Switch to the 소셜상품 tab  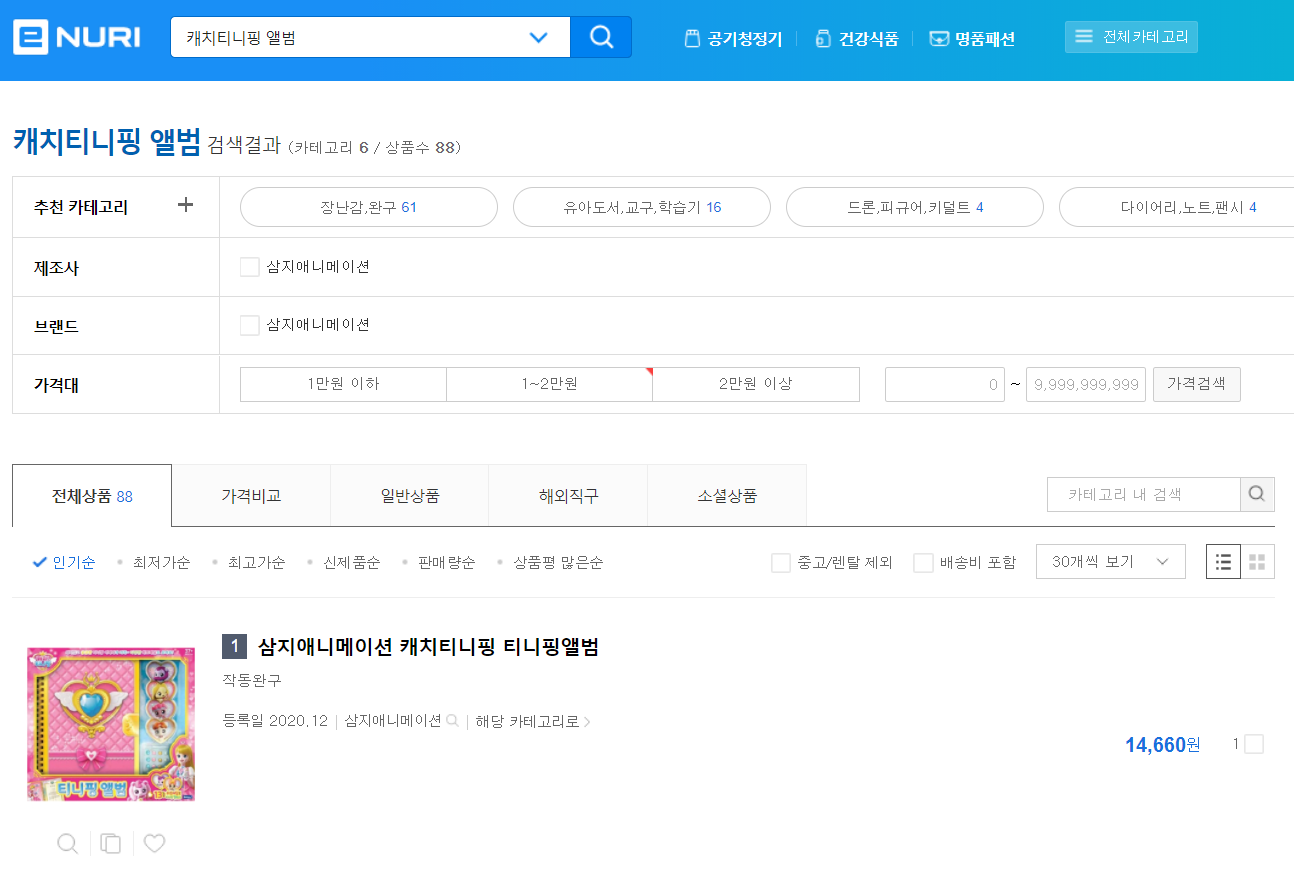[727, 496]
